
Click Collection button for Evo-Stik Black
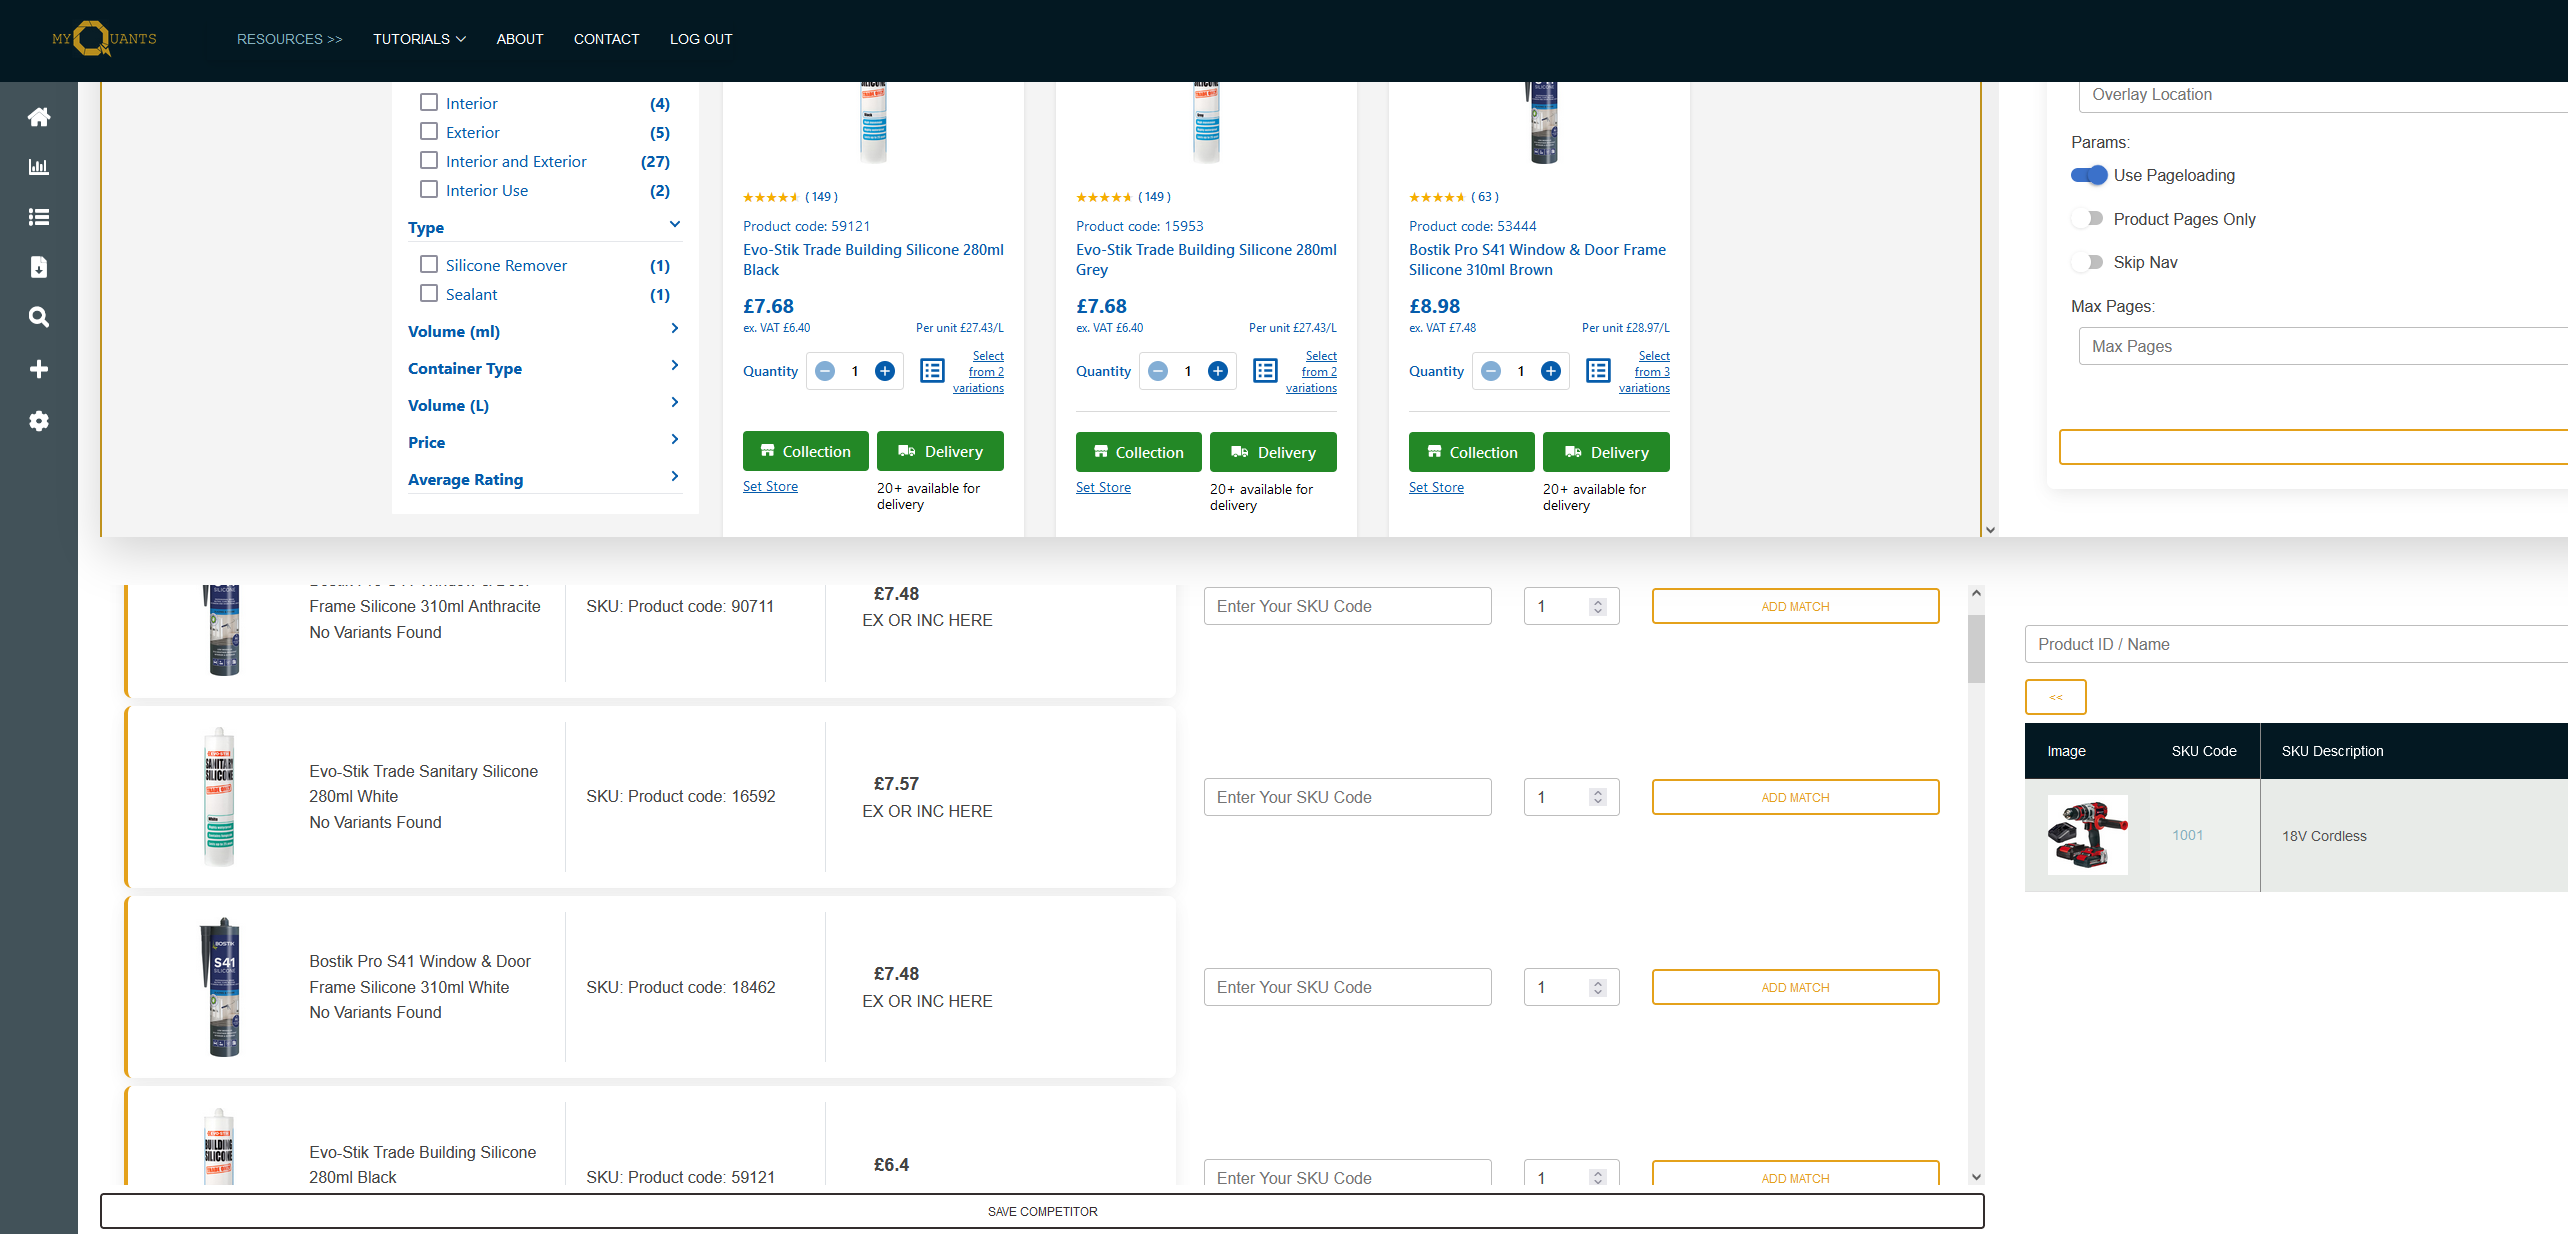pyautogui.click(x=805, y=451)
